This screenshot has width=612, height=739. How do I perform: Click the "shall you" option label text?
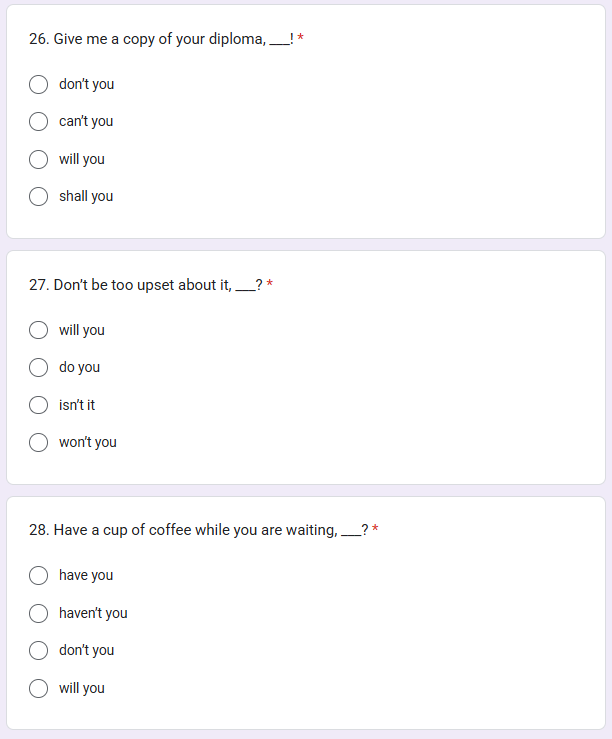[86, 197]
